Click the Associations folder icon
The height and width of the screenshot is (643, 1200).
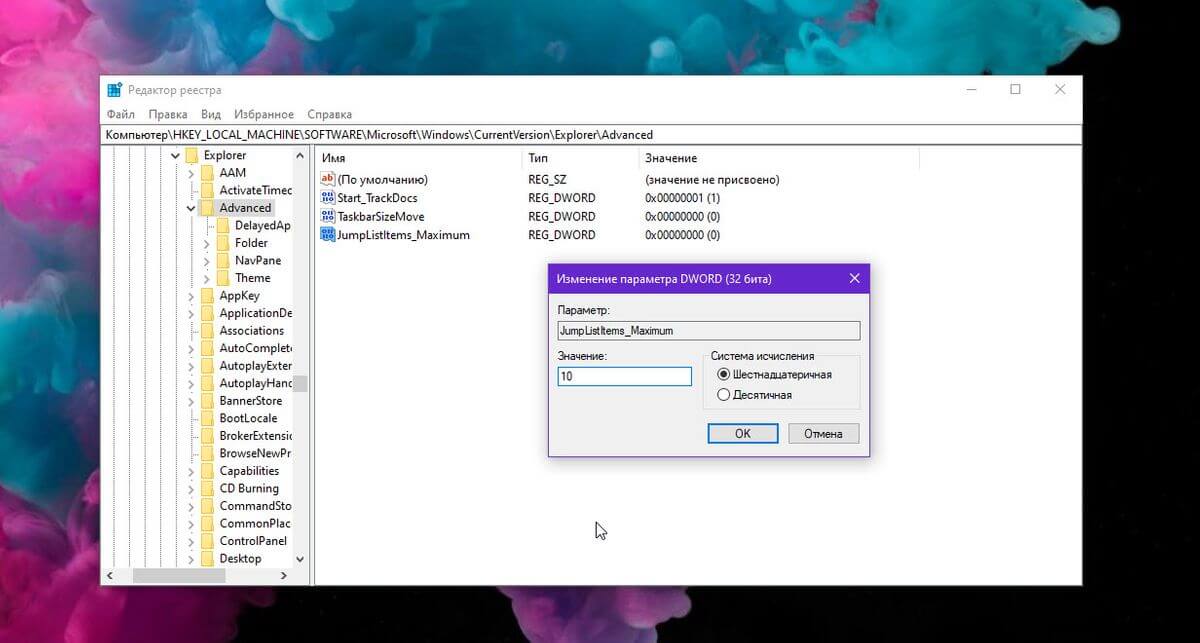(207, 330)
